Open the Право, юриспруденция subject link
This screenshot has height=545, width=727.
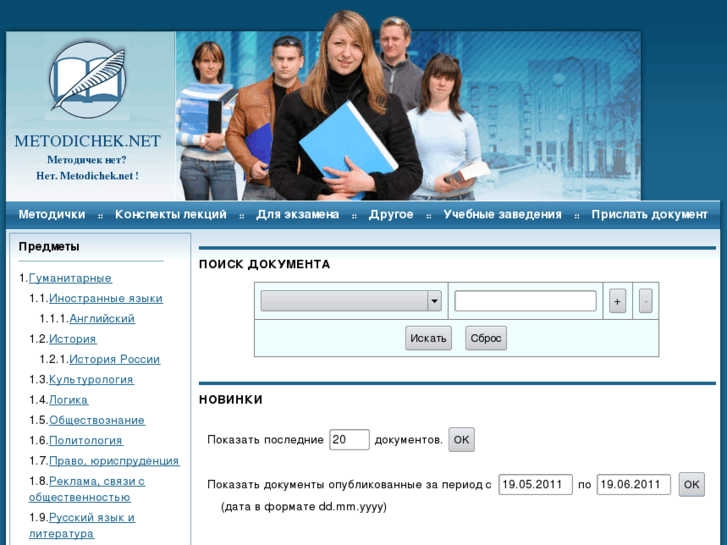tap(114, 461)
